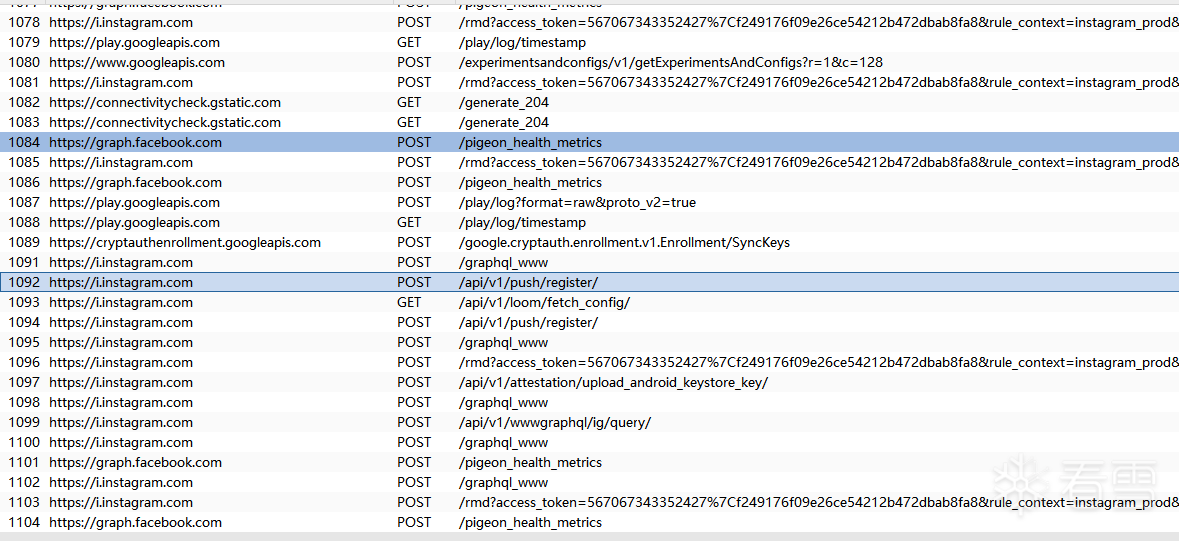
Task: Select request row 1103
Action: [590, 503]
